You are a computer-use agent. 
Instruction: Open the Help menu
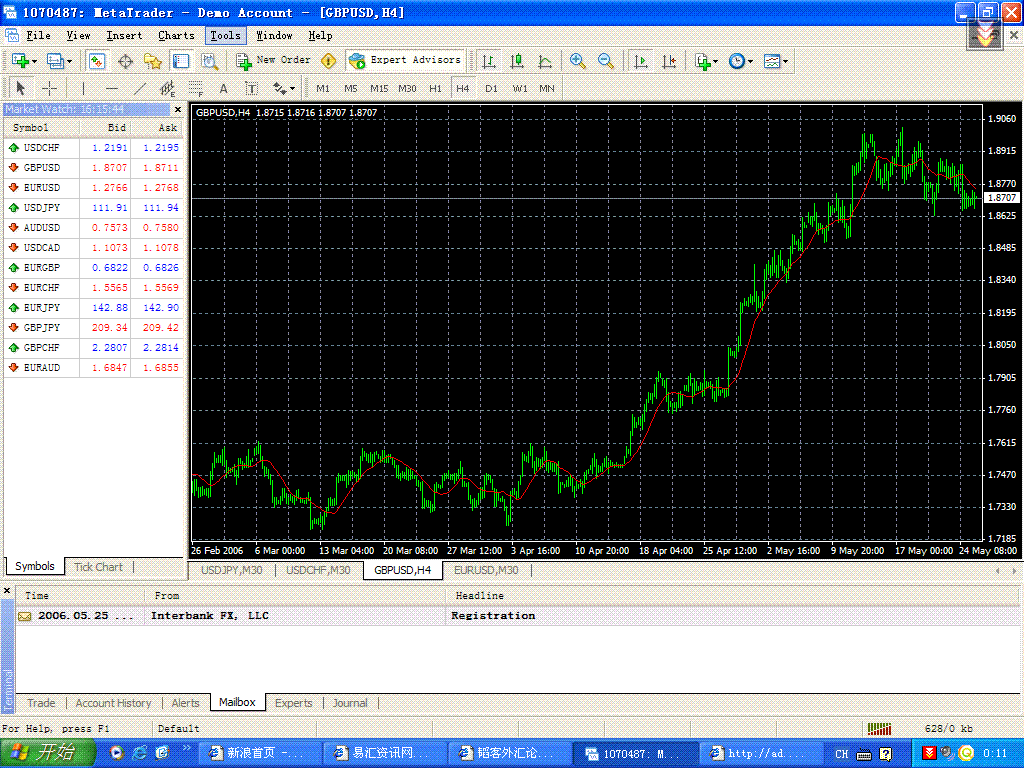coord(320,35)
